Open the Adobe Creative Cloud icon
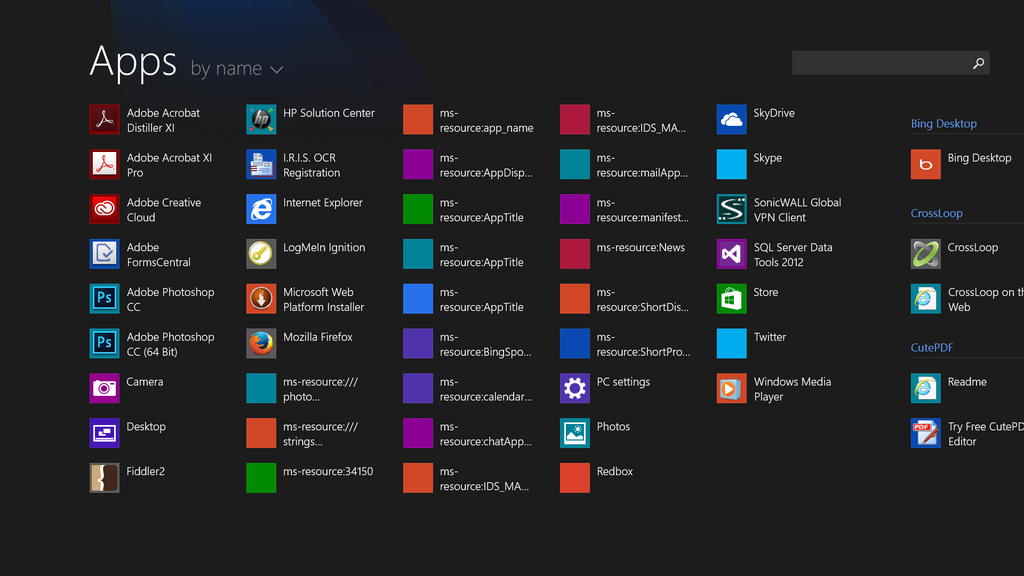The image size is (1024, 576). pos(104,209)
